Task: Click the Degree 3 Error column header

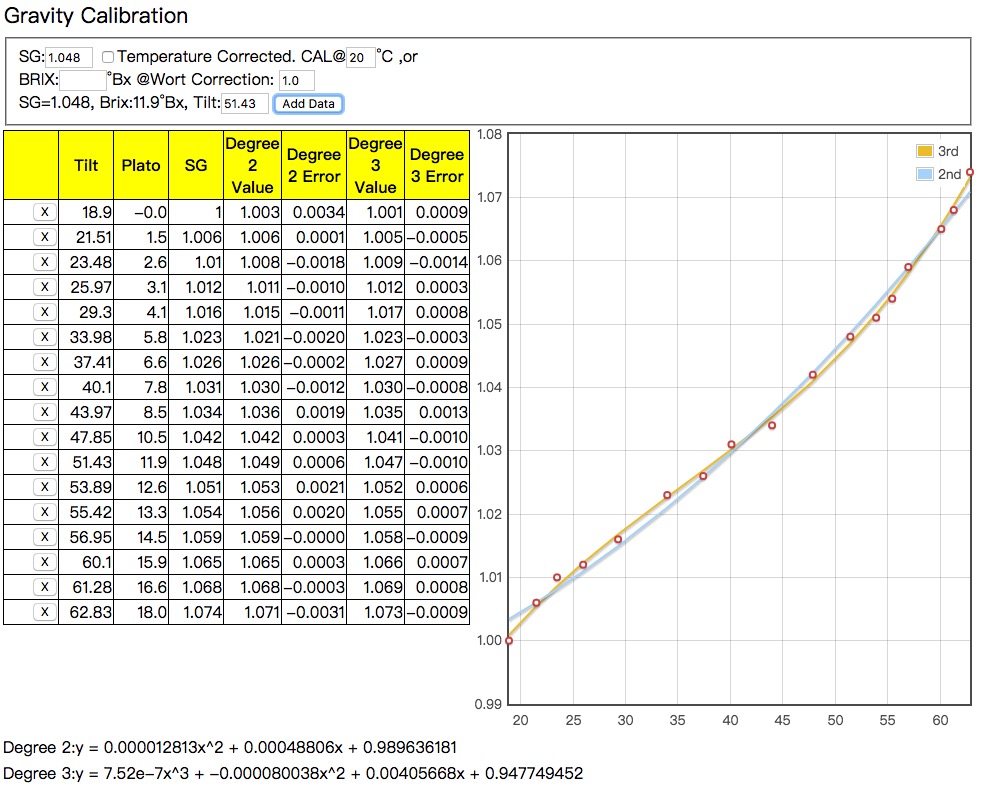Action: point(437,166)
